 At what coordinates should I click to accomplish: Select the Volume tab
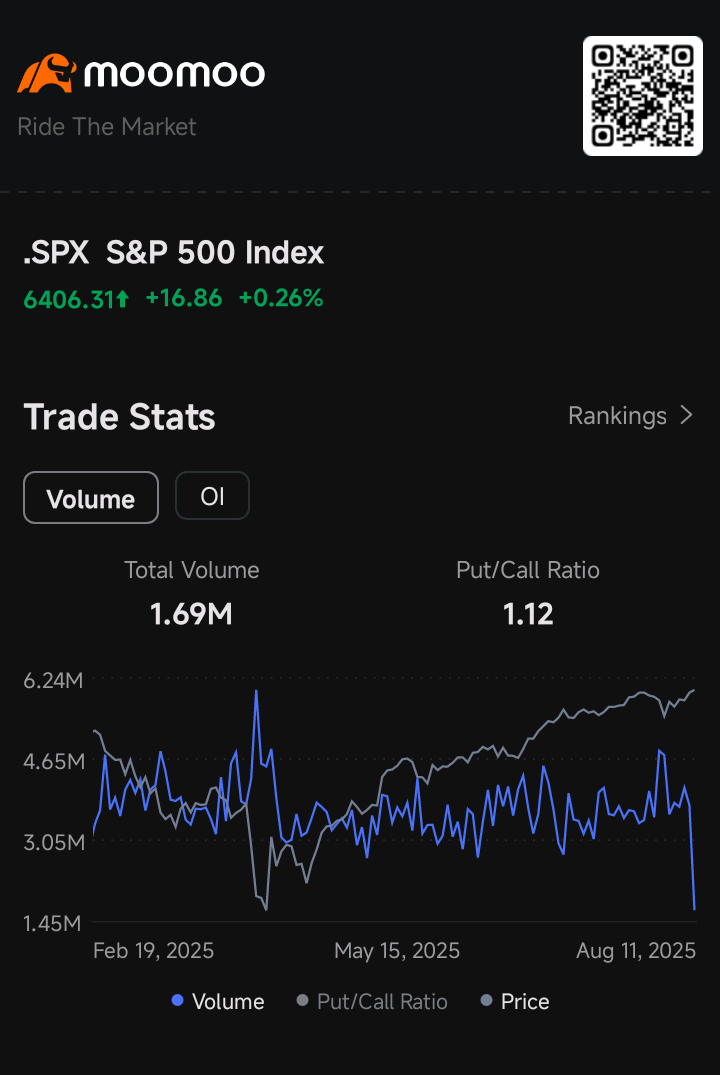tap(91, 498)
